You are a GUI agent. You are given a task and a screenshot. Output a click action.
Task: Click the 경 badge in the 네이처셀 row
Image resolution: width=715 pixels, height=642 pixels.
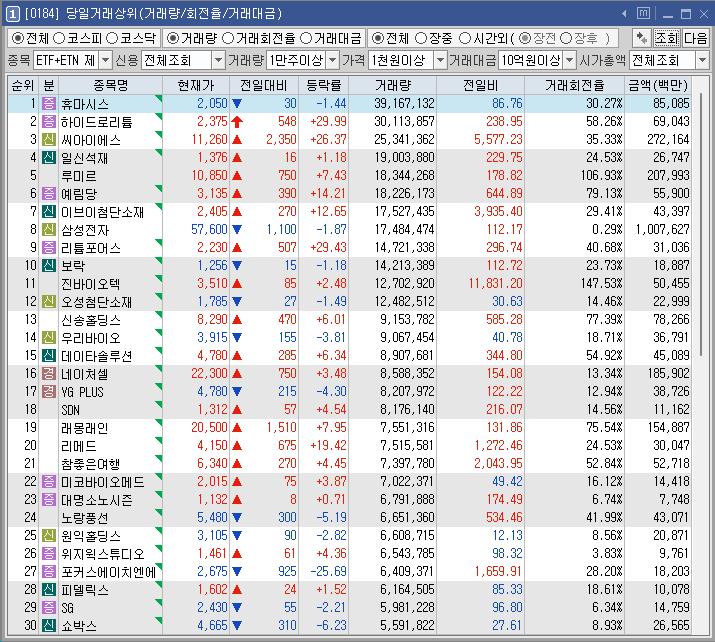coord(49,373)
